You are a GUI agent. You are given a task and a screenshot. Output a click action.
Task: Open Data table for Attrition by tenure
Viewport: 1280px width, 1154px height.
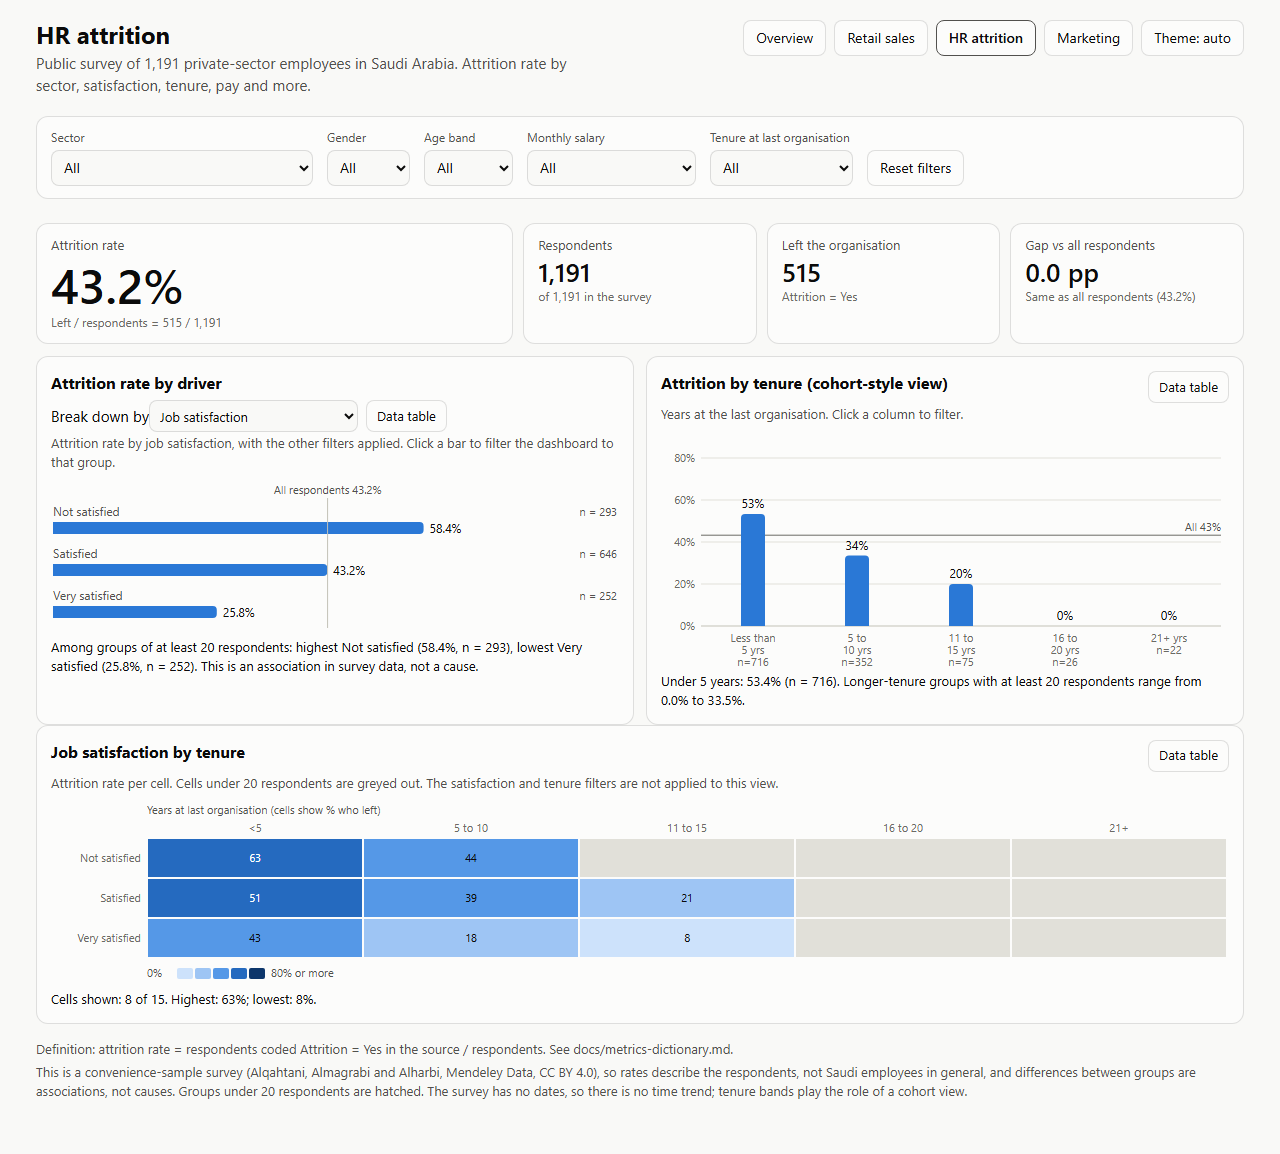coord(1188,387)
